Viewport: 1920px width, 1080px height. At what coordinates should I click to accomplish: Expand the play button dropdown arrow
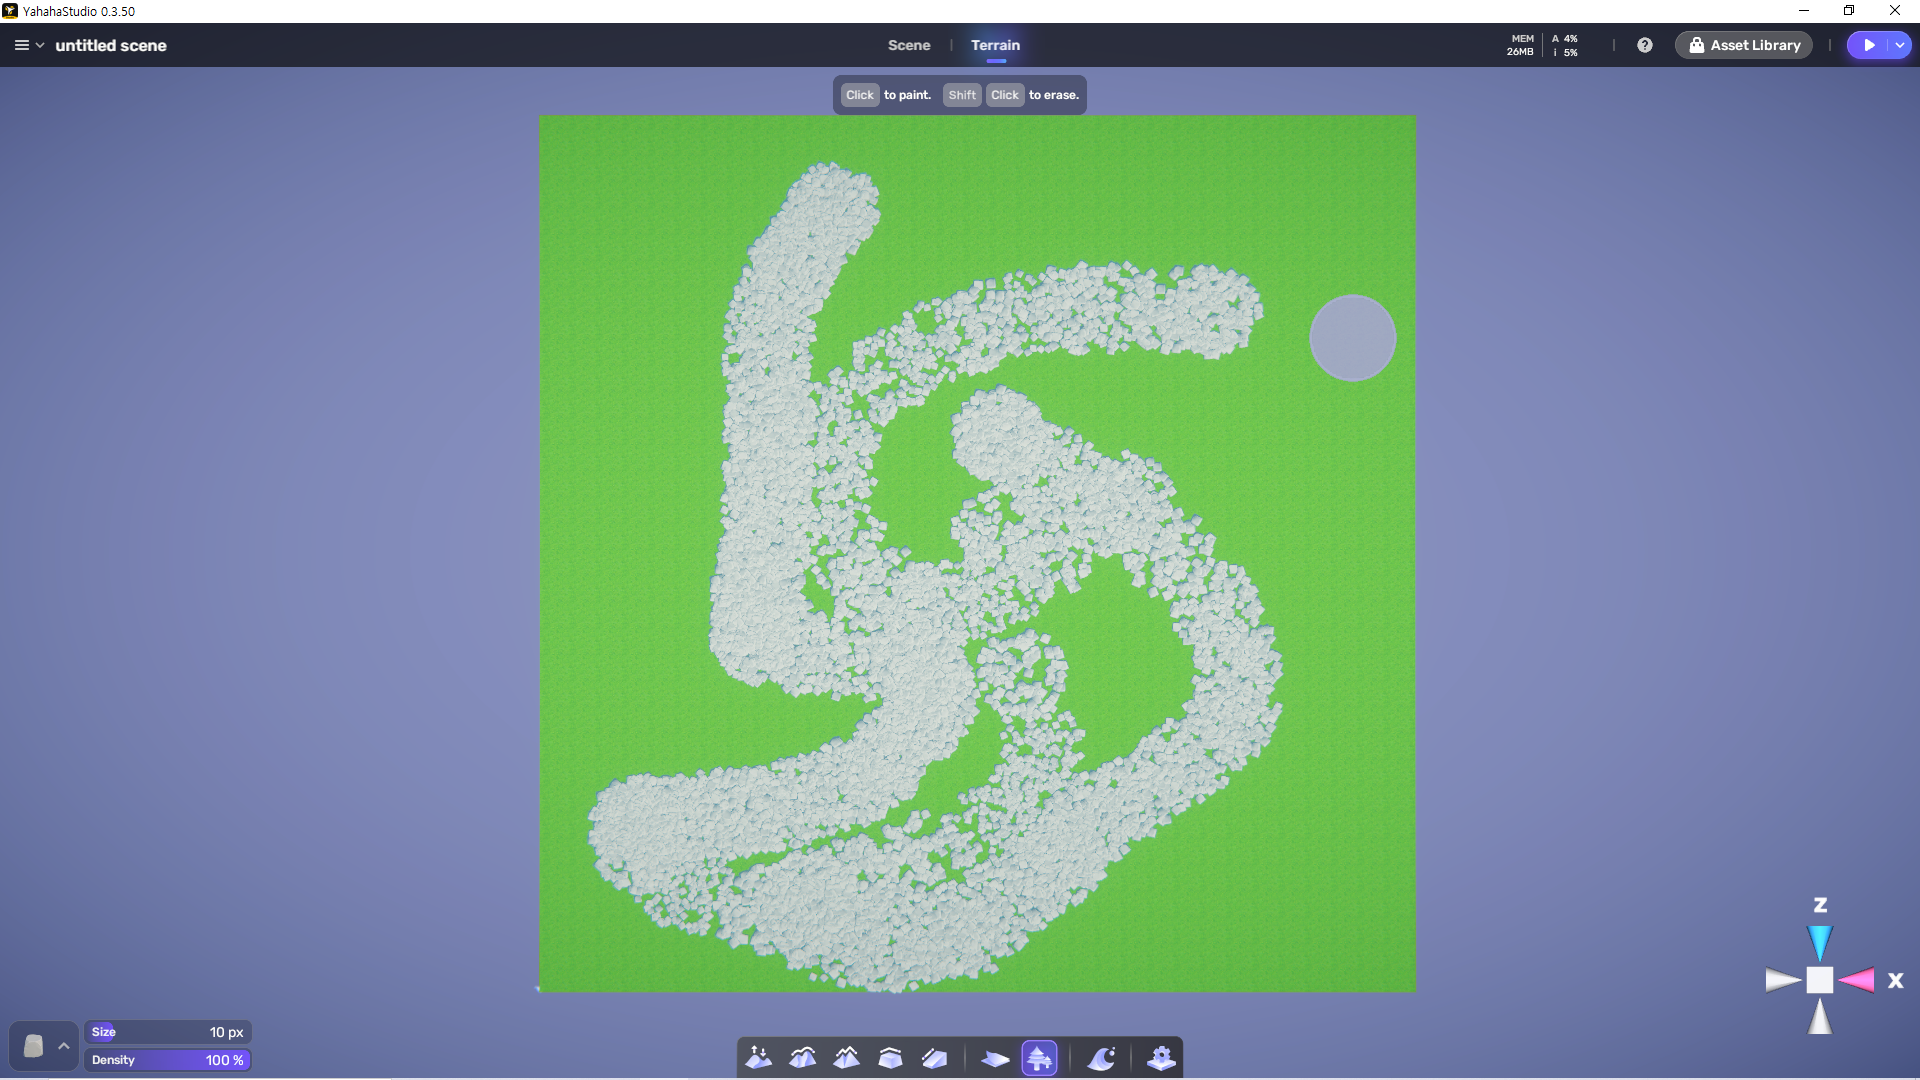click(x=1899, y=45)
